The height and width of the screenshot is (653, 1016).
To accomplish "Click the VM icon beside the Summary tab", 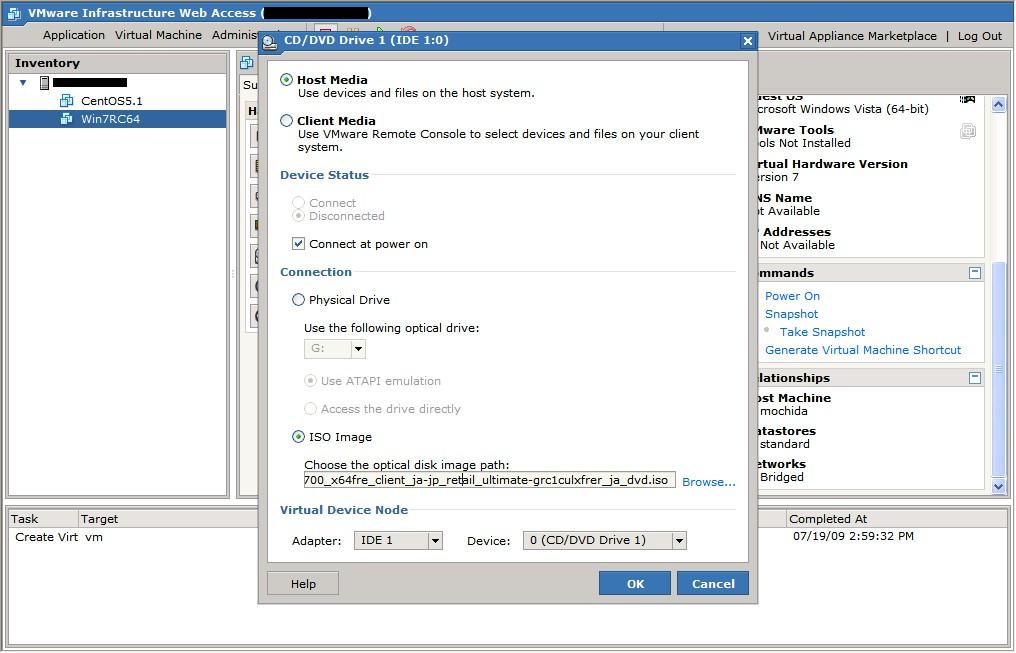I will [x=247, y=63].
